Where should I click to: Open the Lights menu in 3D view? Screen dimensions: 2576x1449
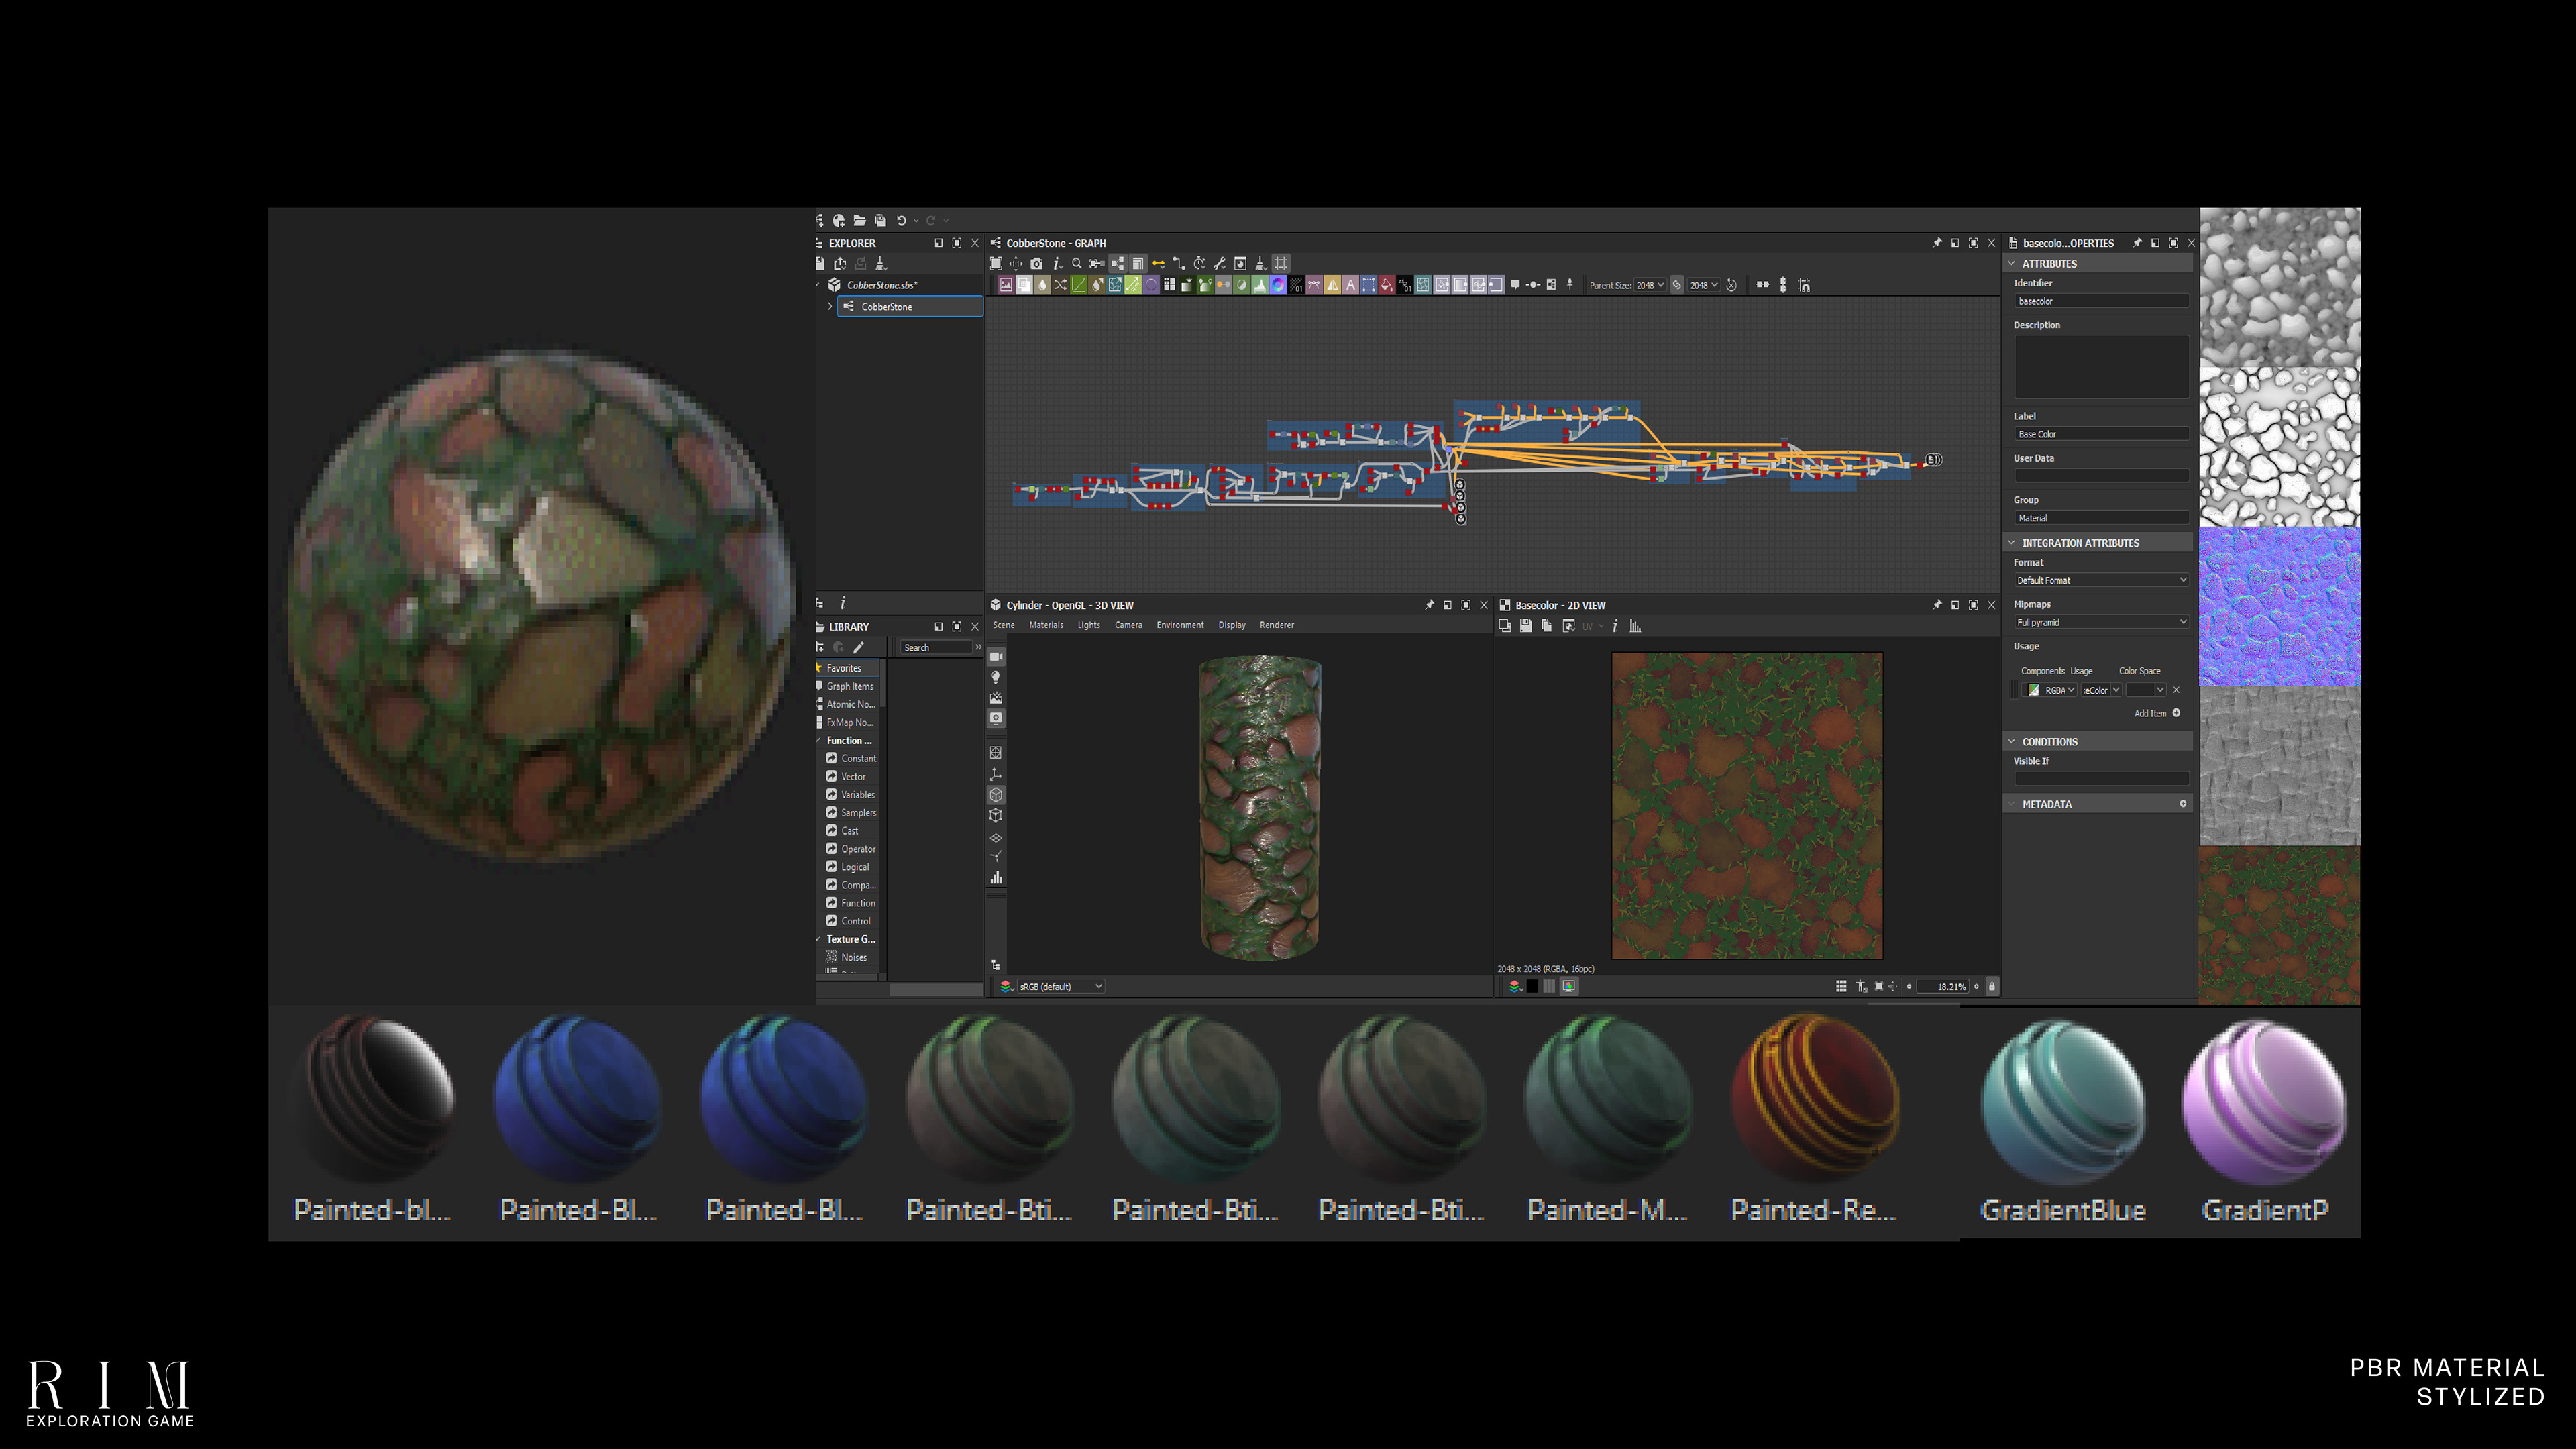pyautogui.click(x=1089, y=625)
